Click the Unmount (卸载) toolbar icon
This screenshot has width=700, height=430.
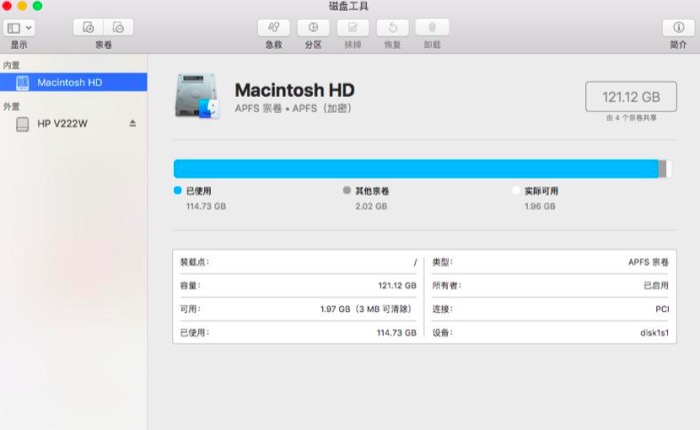tap(432, 28)
